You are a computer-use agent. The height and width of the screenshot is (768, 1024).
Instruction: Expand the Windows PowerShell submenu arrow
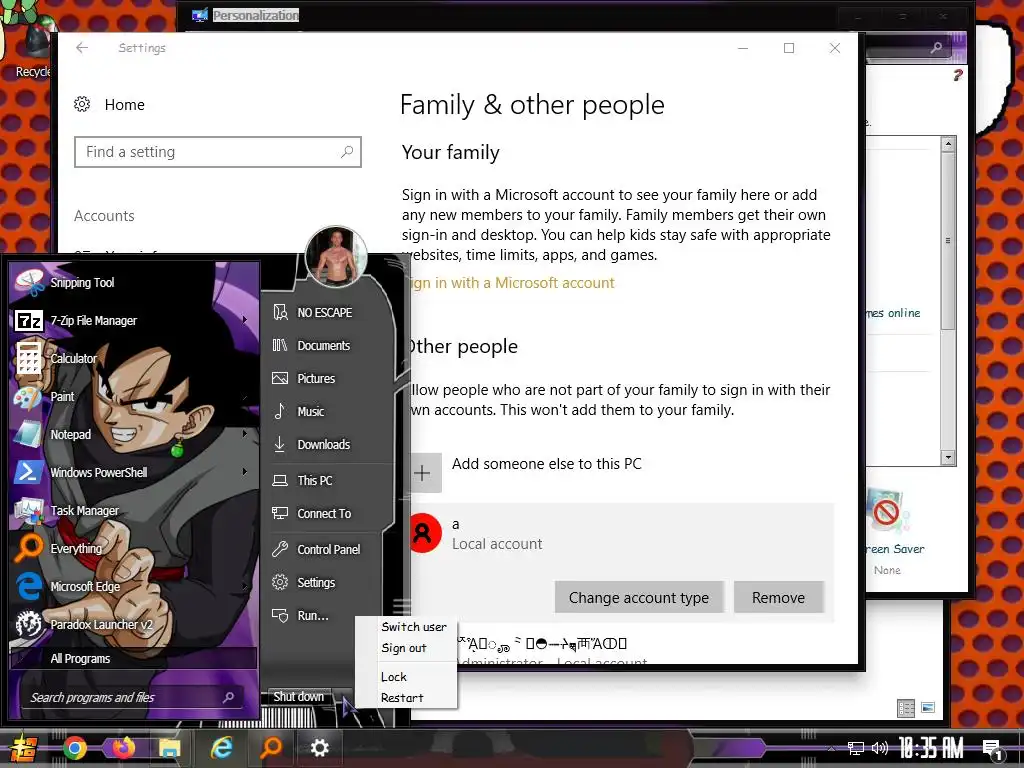[245, 472]
